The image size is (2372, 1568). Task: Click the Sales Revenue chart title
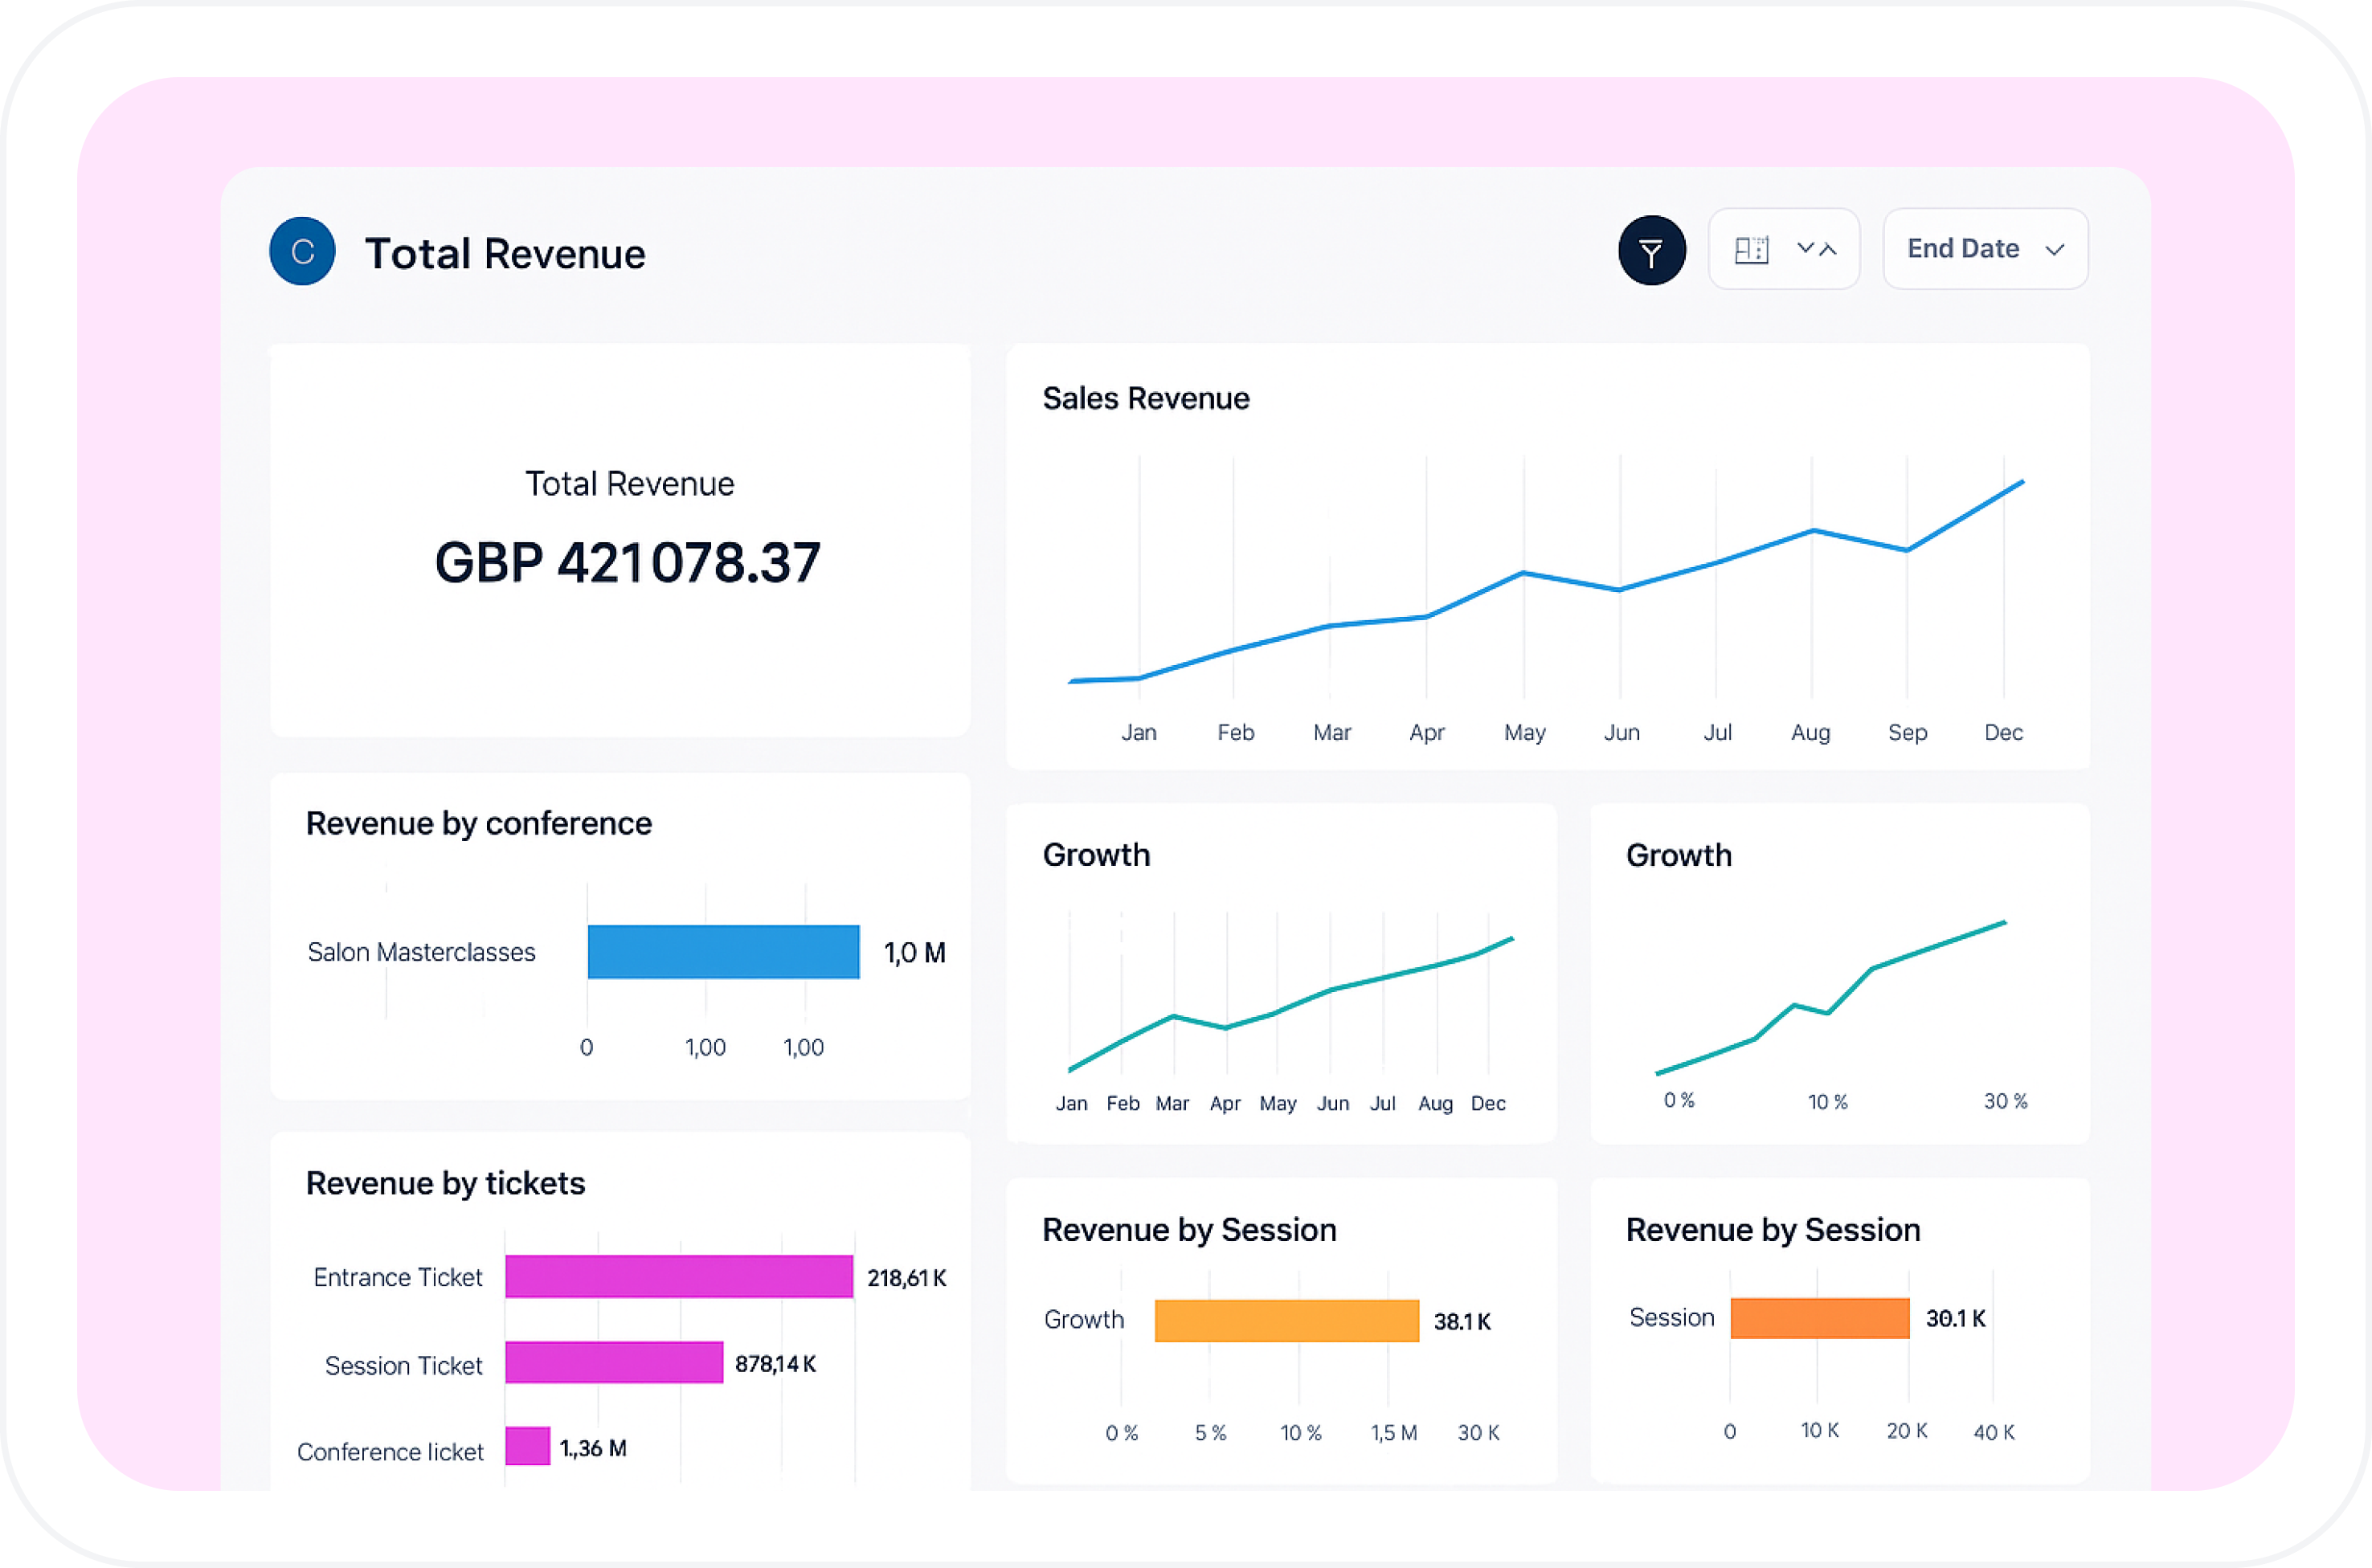(x=1145, y=398)
